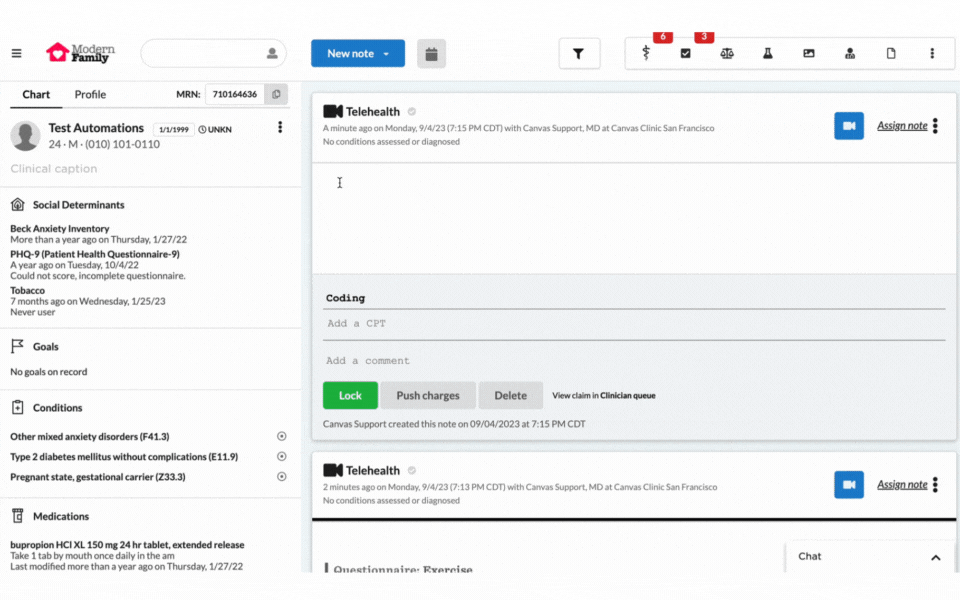
Task: Open the lab flask icon
Action: 768,54
